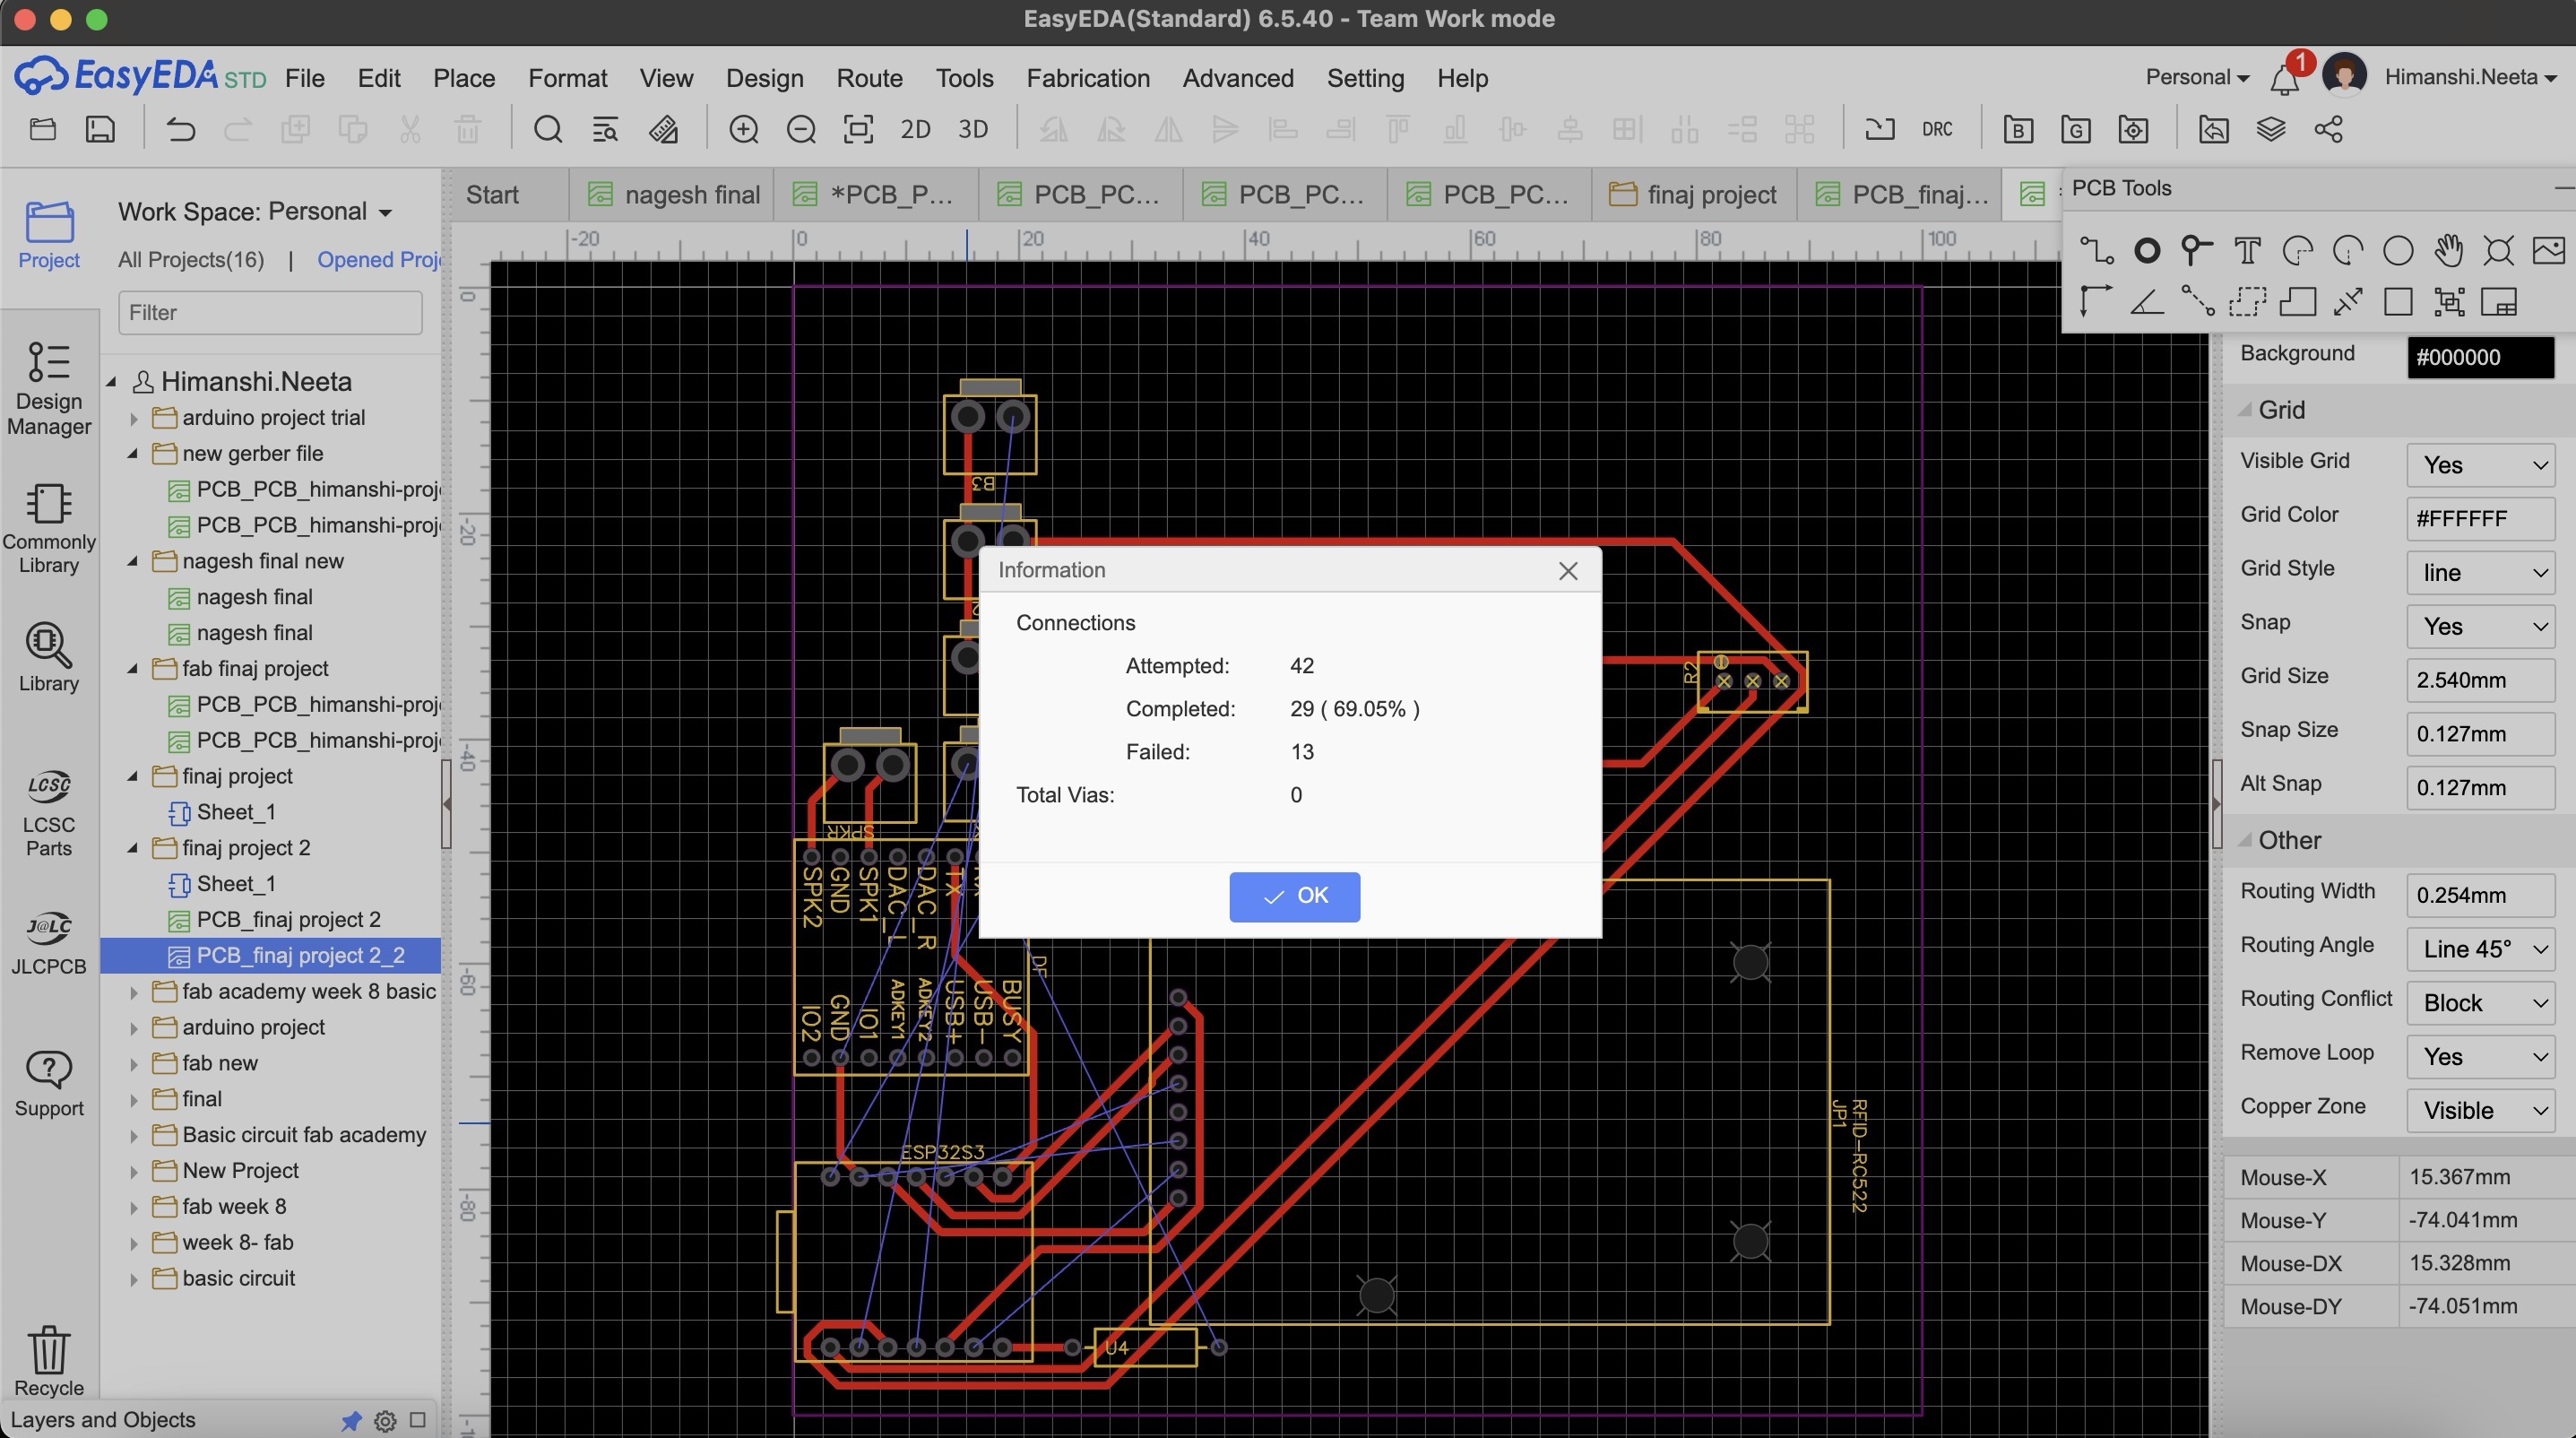The width and height of the screenshot is (2576, 1438).
Task: Select the Circle tool in PCB Tools
Action: [x=2398, y=250]
